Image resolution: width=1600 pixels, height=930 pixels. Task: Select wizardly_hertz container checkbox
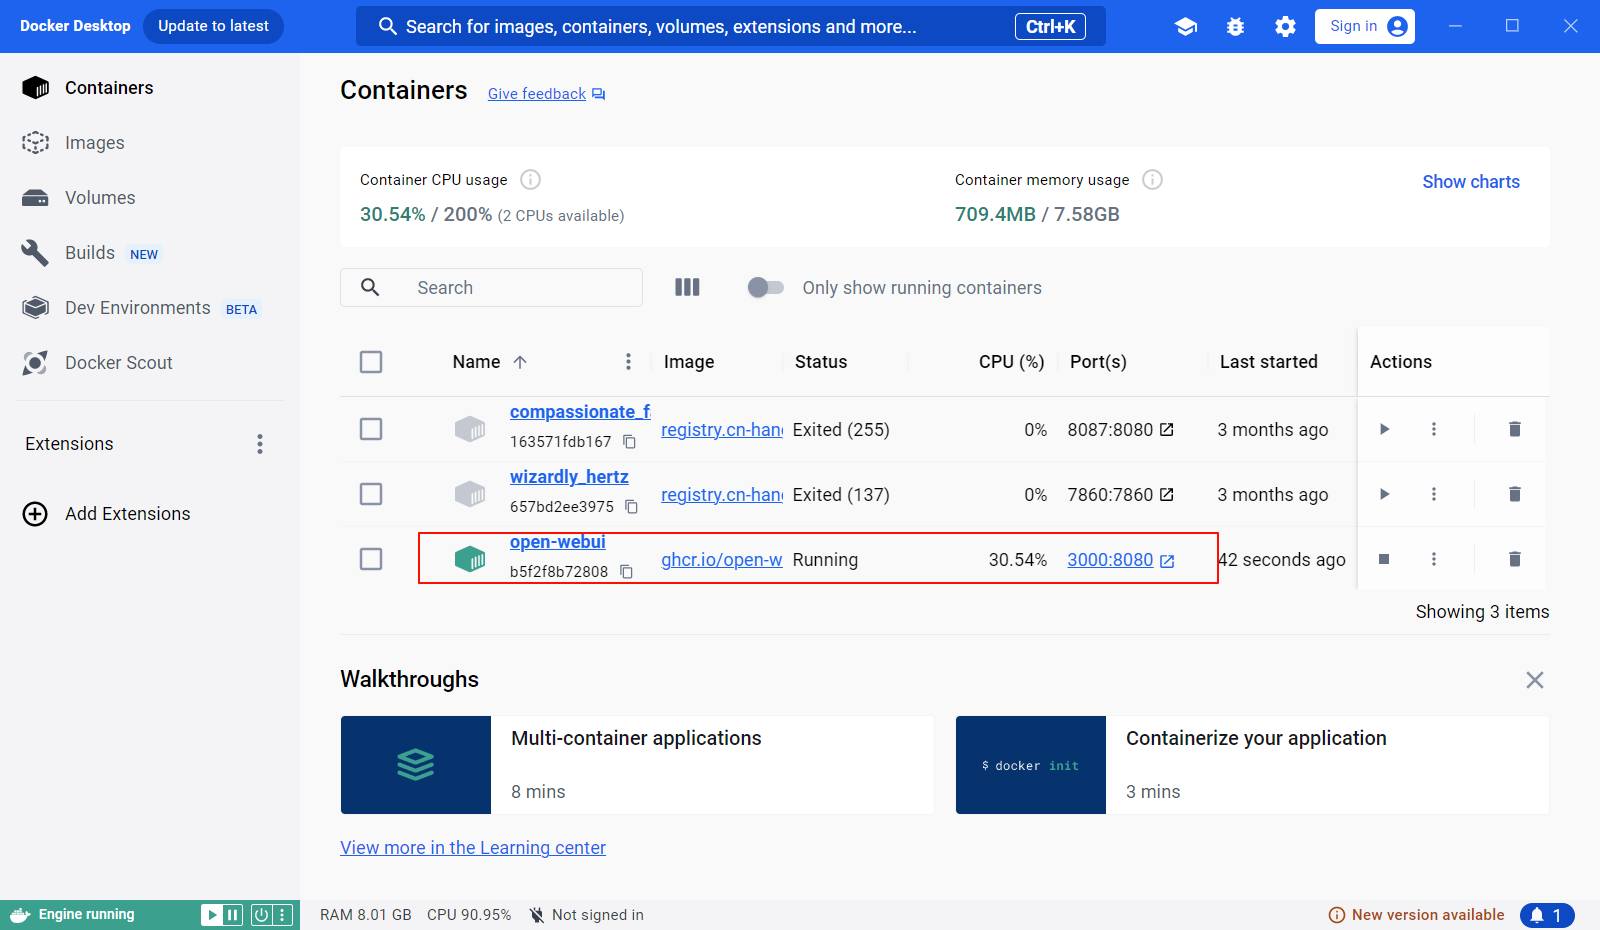[371, 494]
